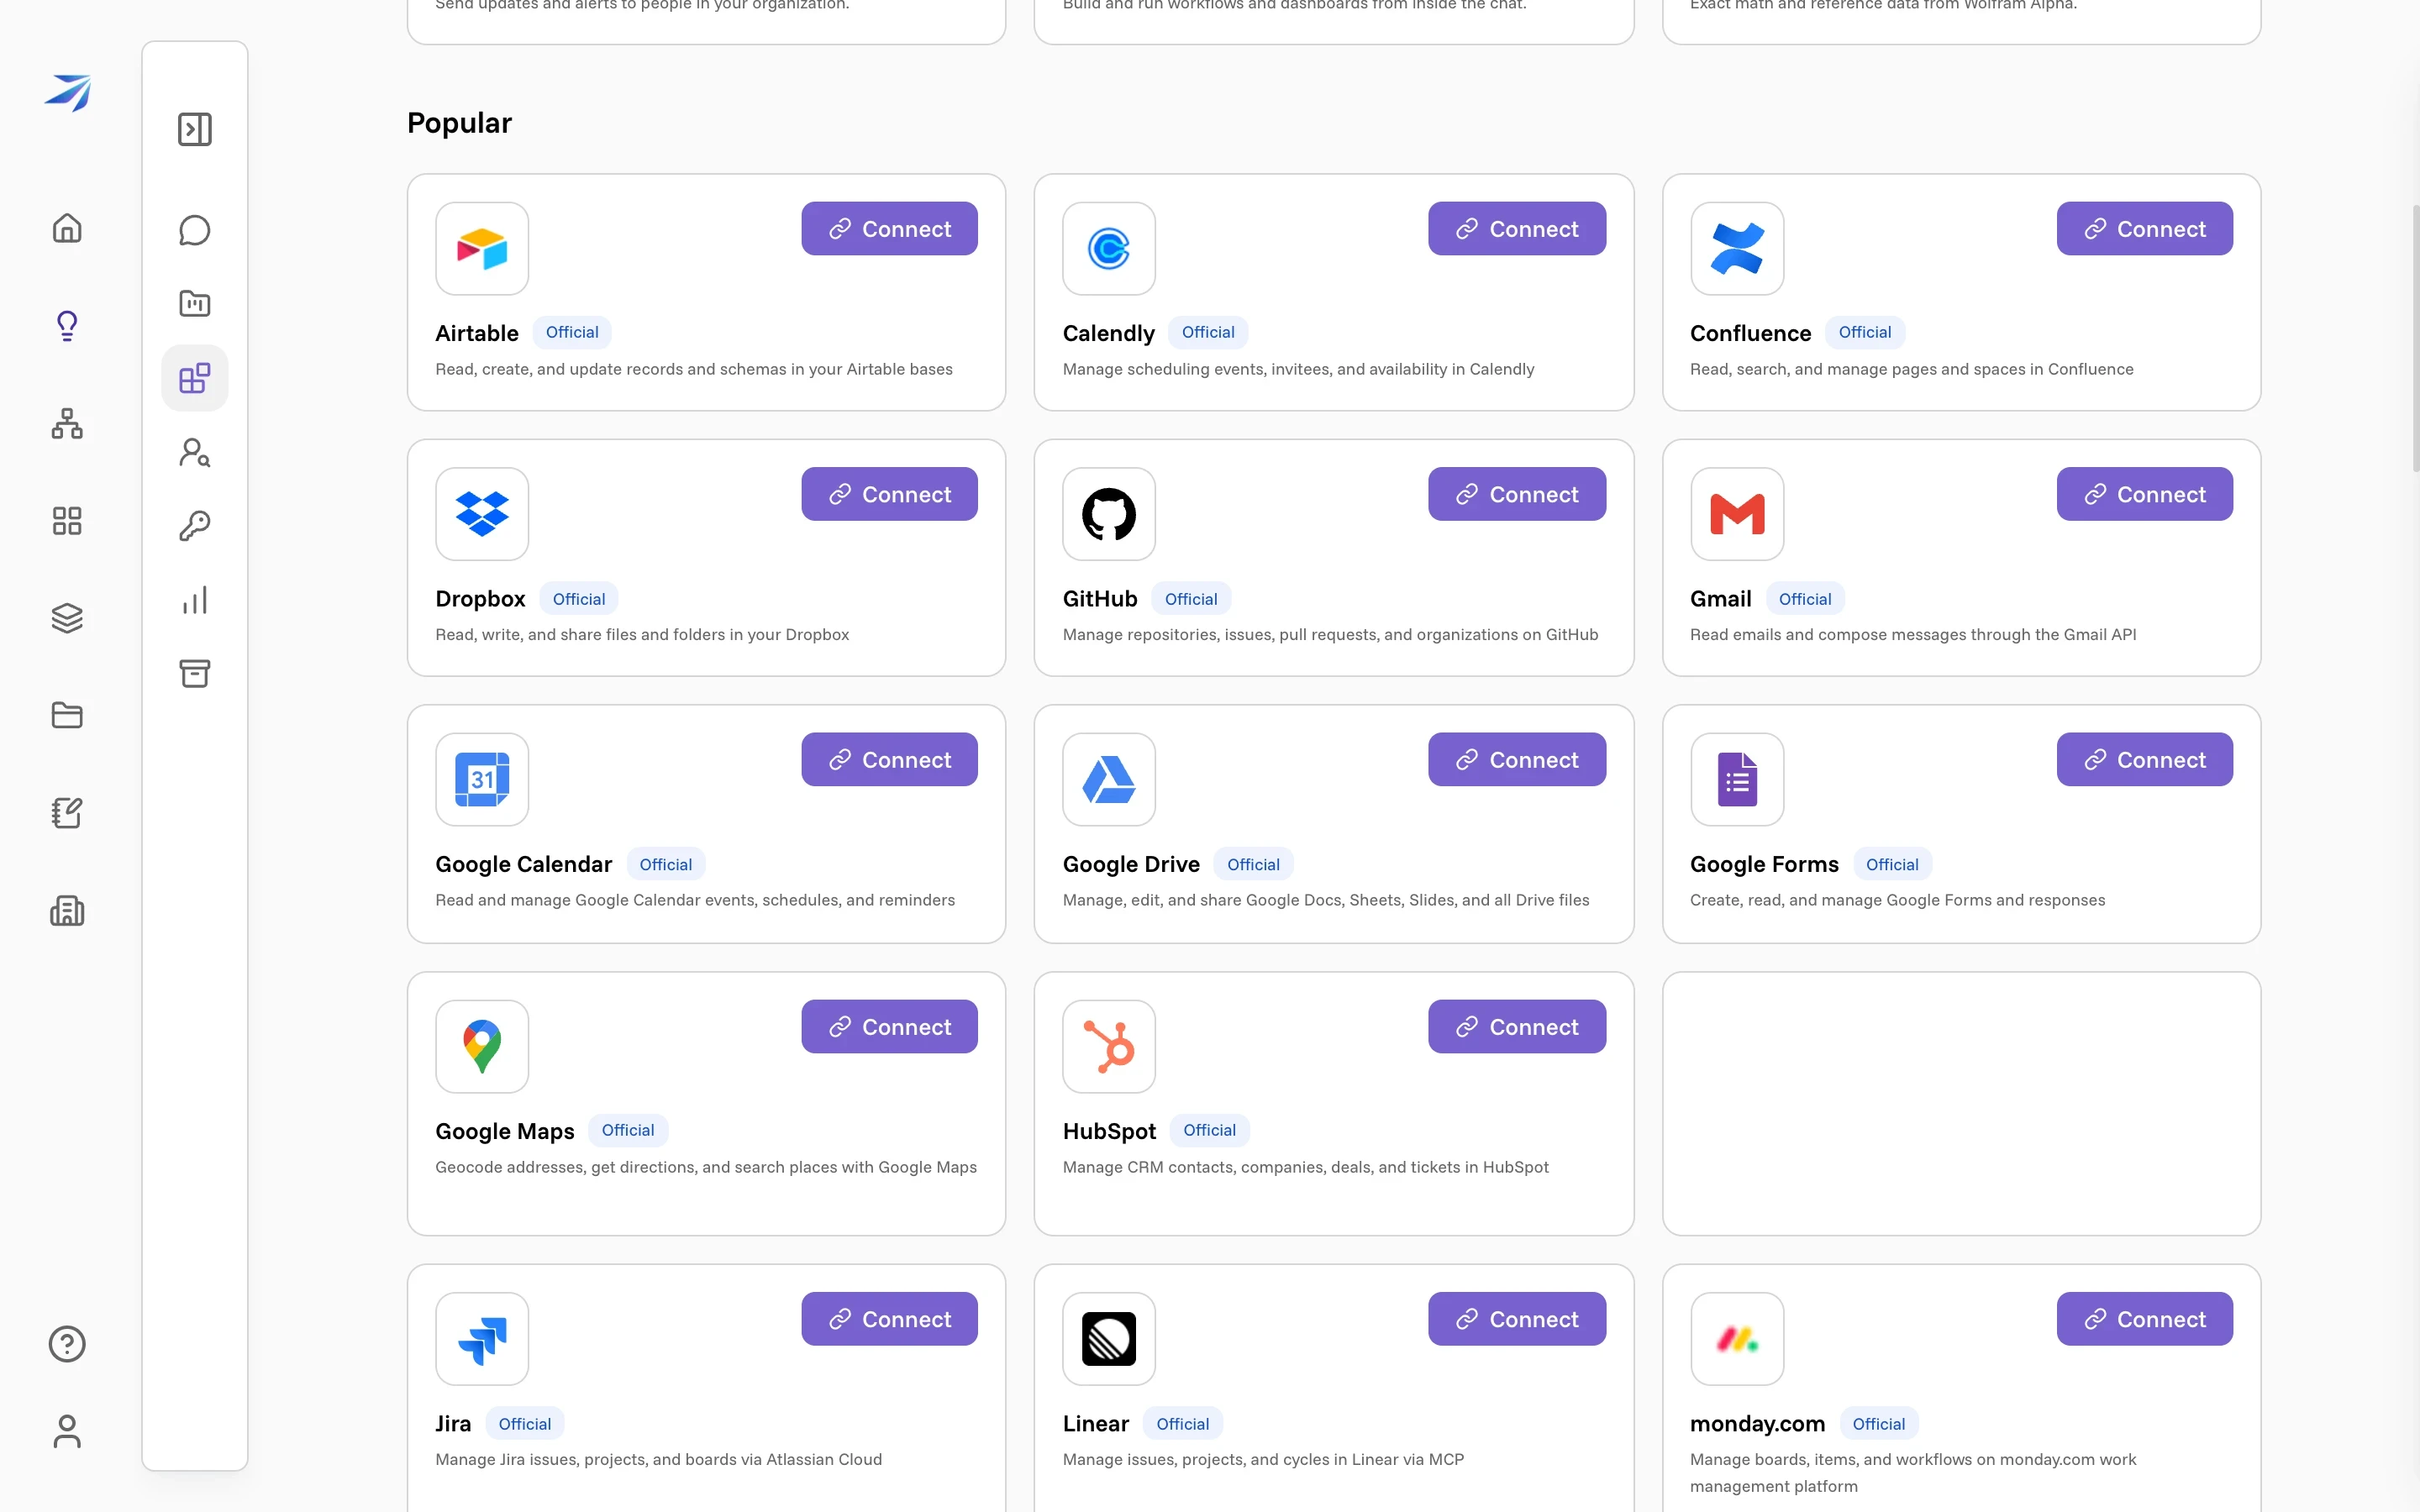Click the monday.com logo icon
This screenshot has height=1512, width=2420.
1737,1339
